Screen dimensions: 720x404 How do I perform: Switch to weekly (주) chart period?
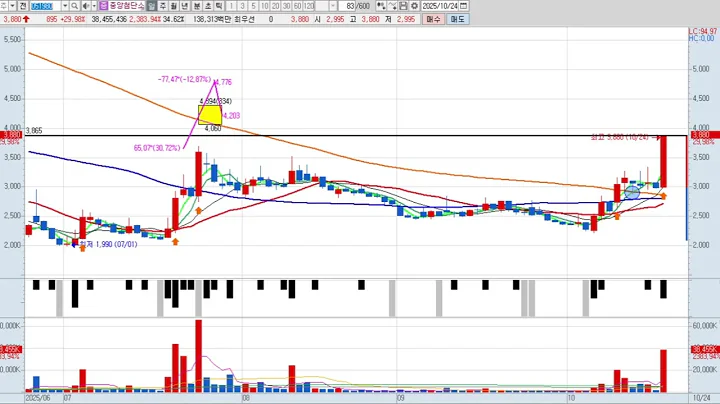click(x=163, y=6)
